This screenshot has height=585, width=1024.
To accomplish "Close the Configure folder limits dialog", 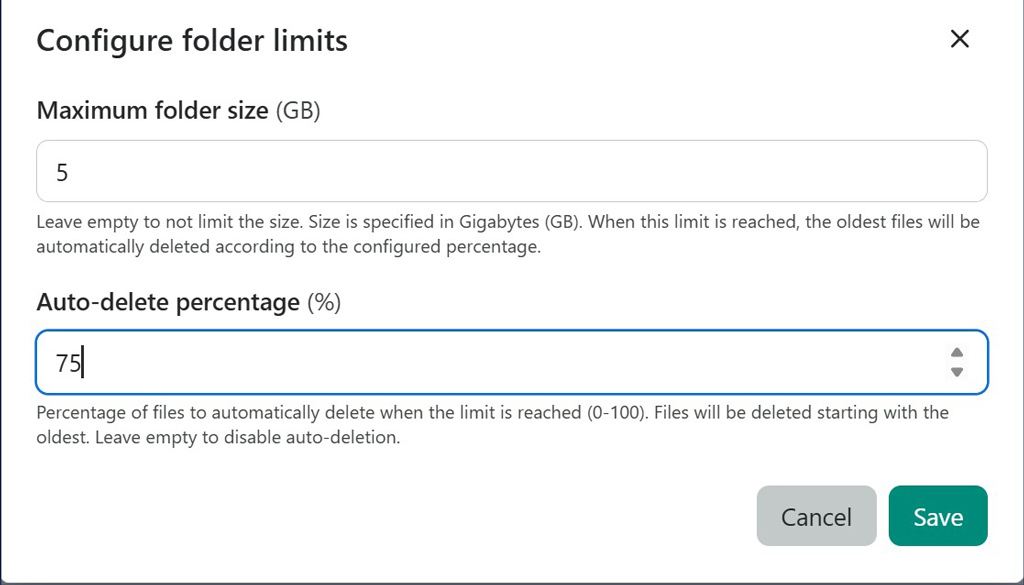I will coord(959,39).
